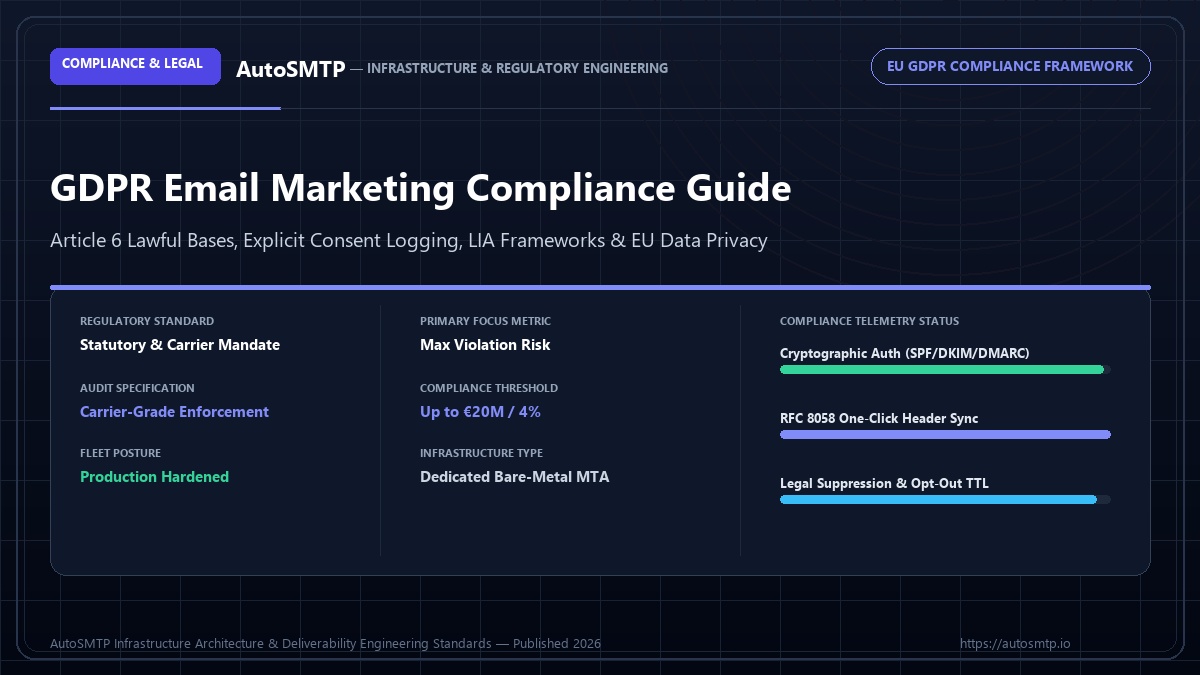
Task: Click the COMPLIANCE THRESHOLD label
Action: [489, 387]
